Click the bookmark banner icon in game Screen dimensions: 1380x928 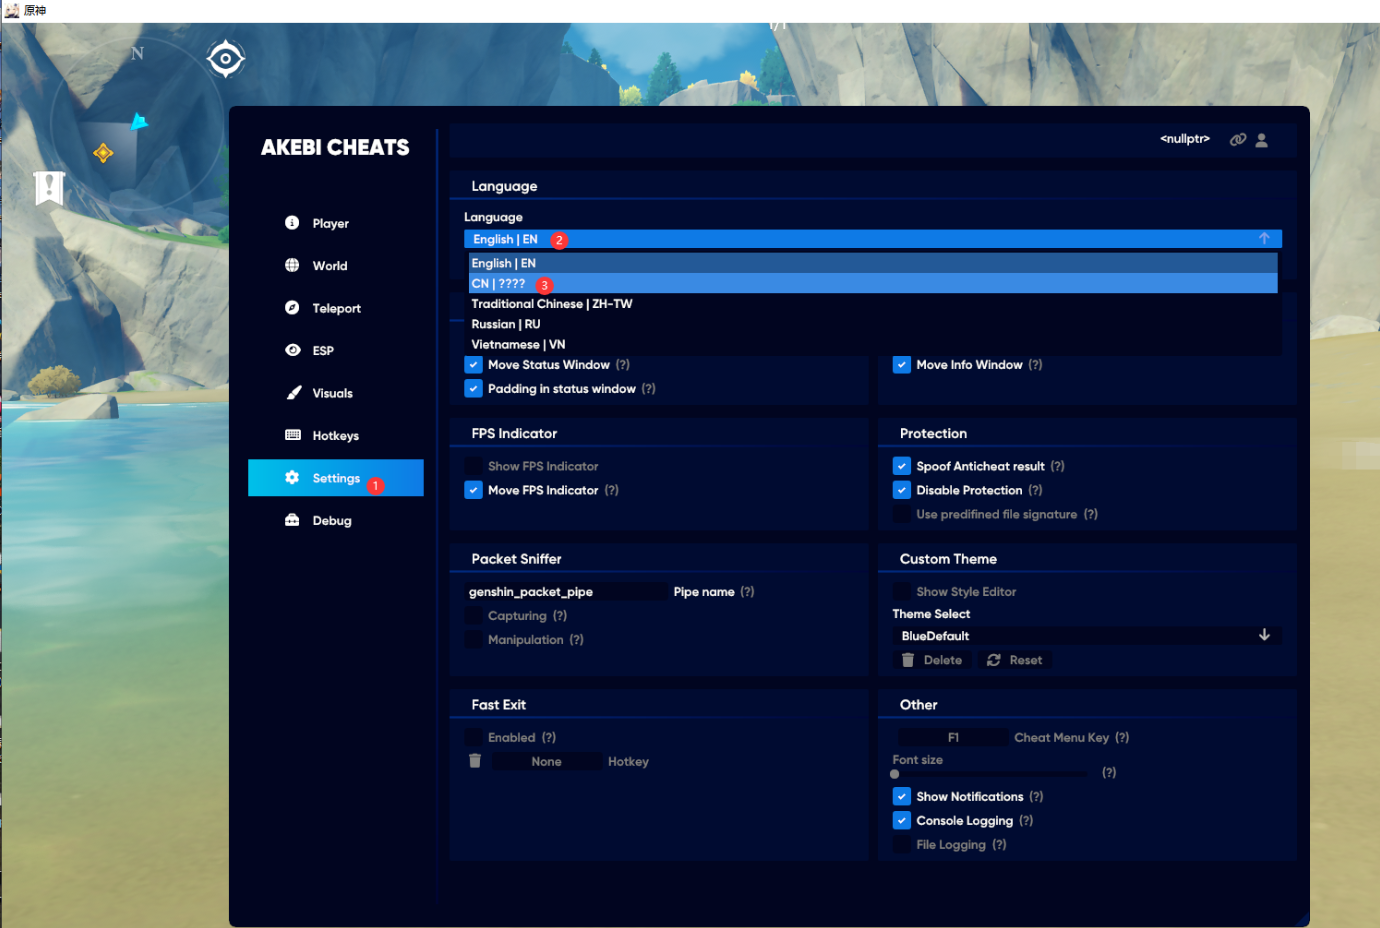click(x=49, y=187)
